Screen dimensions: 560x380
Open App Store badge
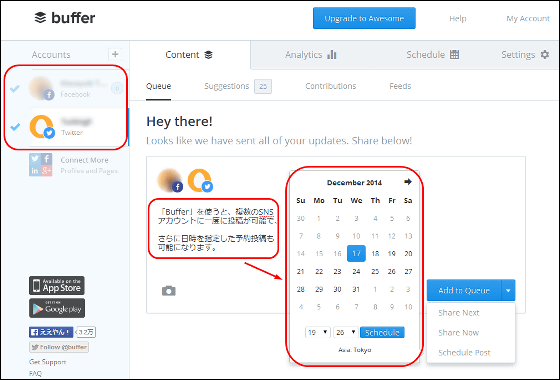(57, 285)
